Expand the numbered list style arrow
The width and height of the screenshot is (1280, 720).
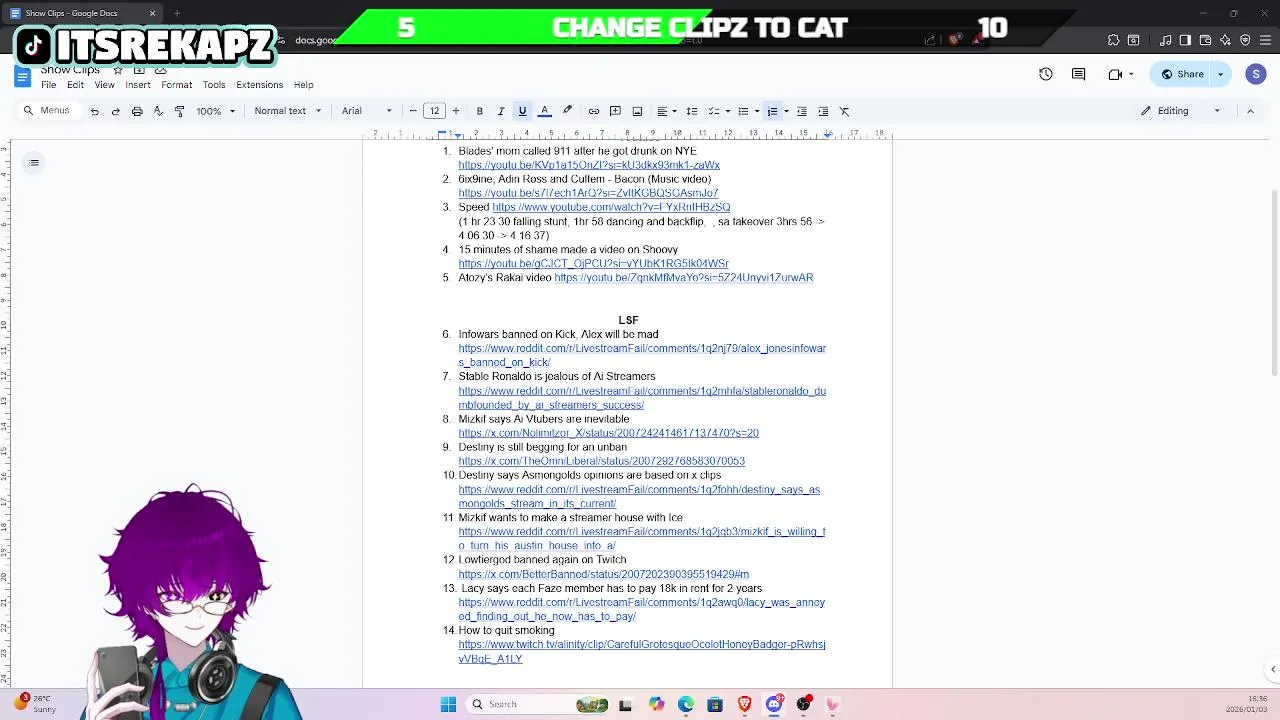[786, 111]
